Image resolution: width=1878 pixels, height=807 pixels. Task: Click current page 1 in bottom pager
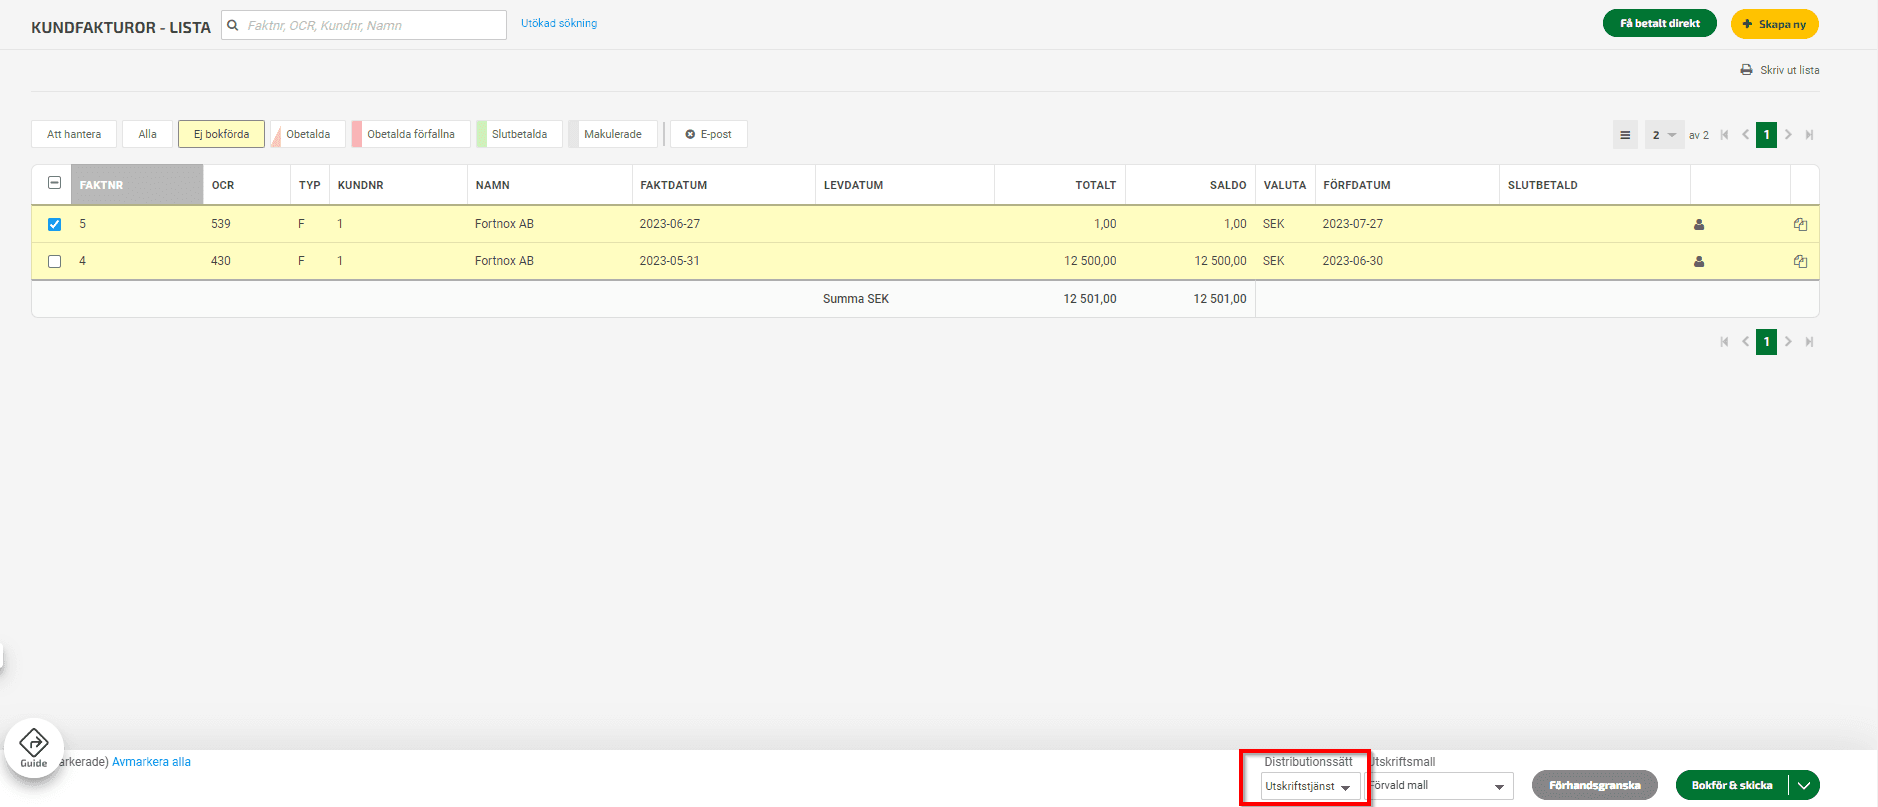tap(1767, 342)
